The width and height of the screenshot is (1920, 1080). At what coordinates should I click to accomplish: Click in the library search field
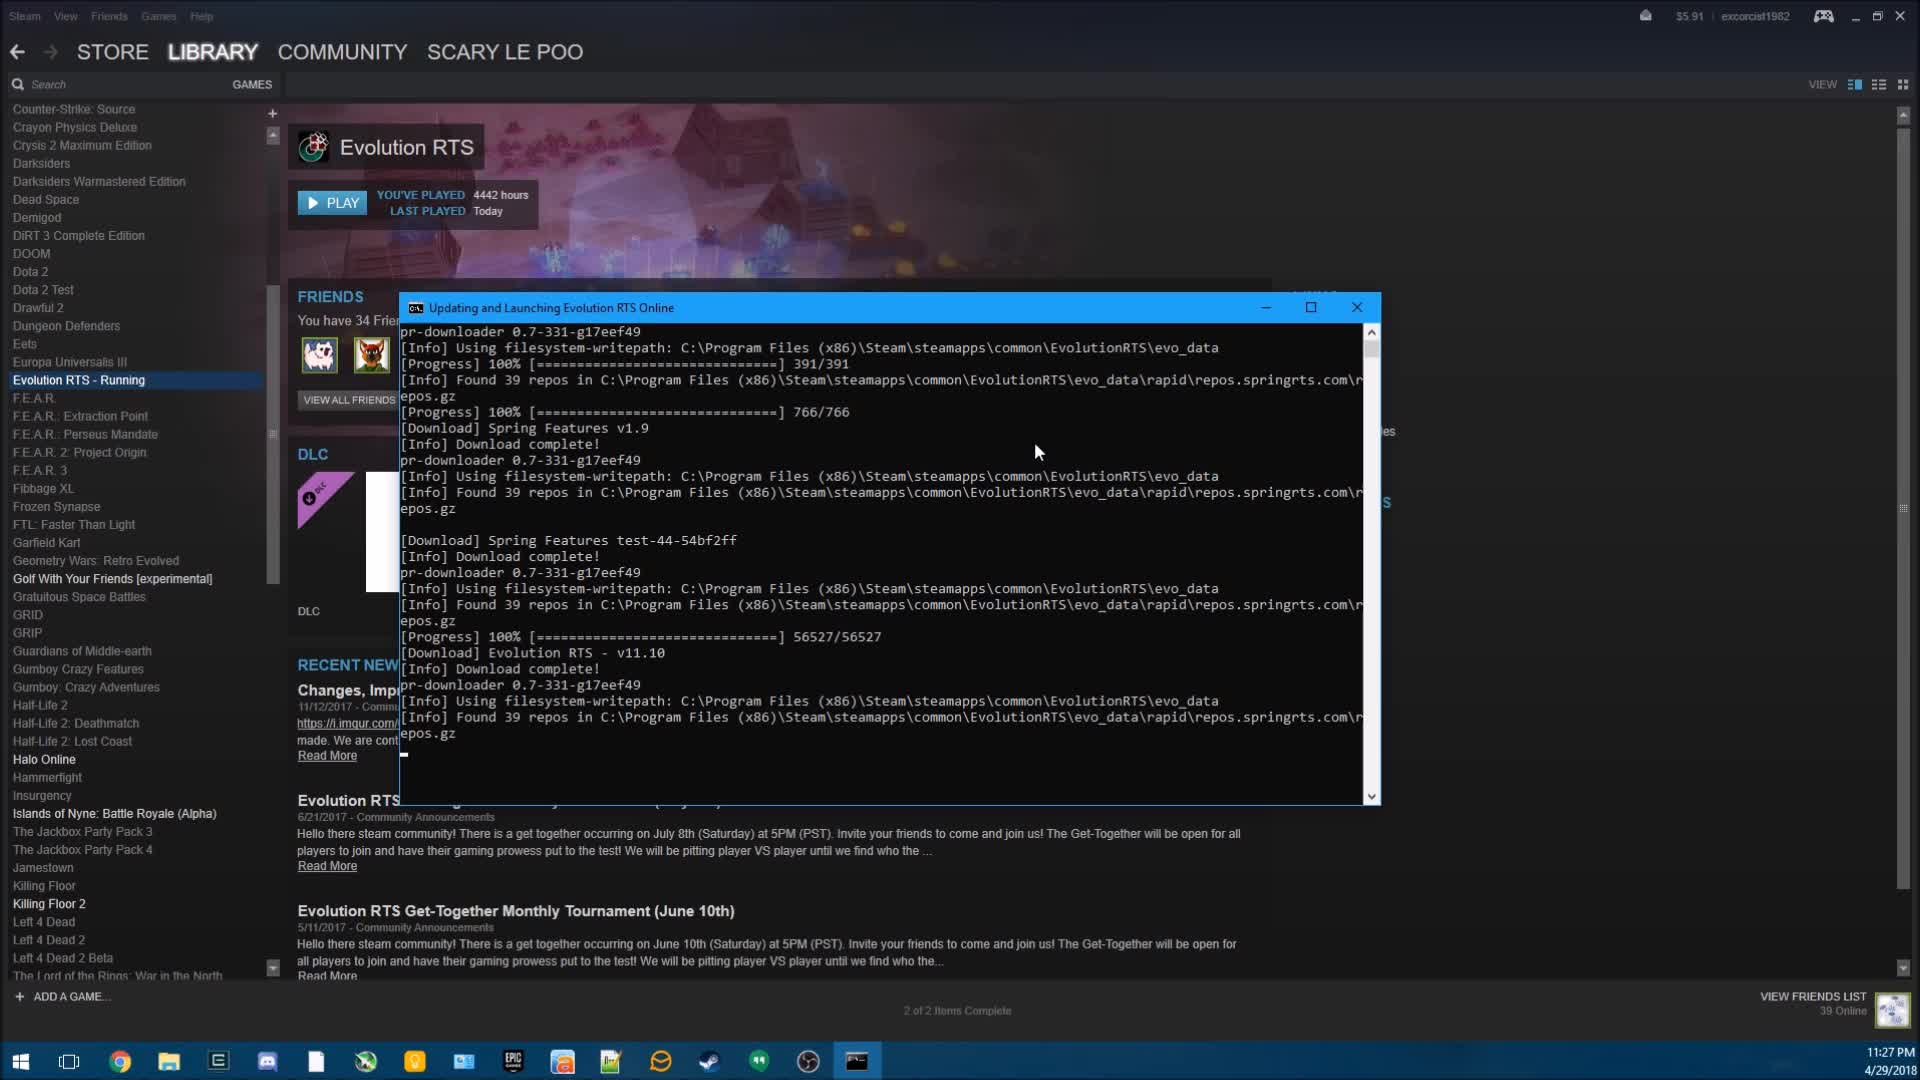120,85
